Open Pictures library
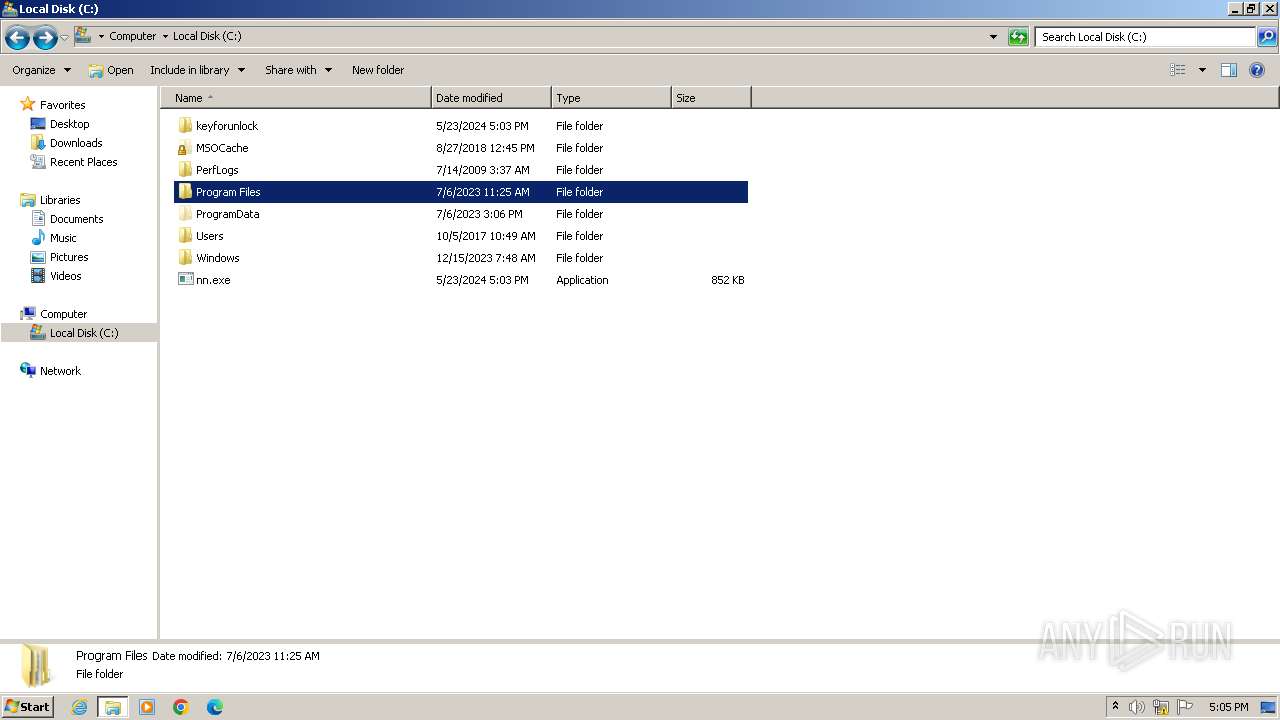The width and height of the screenshot is (1280, 720). click(69, 257)
